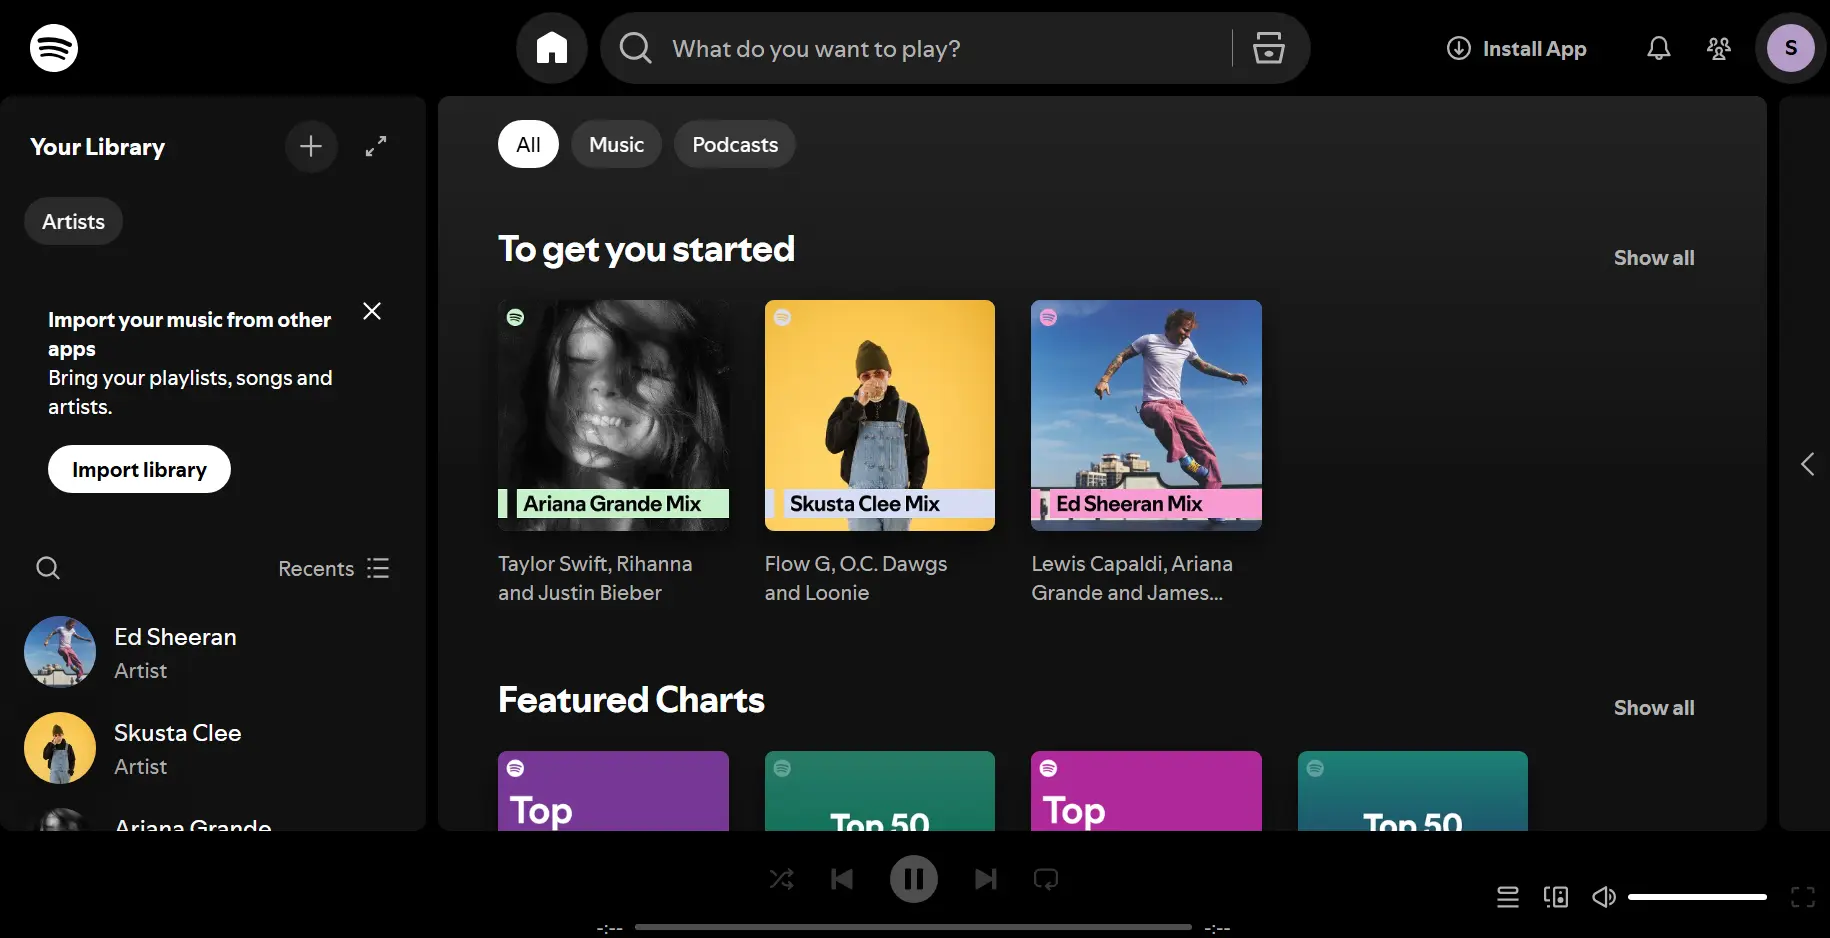Select the Music filter tab
This screenshot has height=938, width=1830.
point(616,144)
